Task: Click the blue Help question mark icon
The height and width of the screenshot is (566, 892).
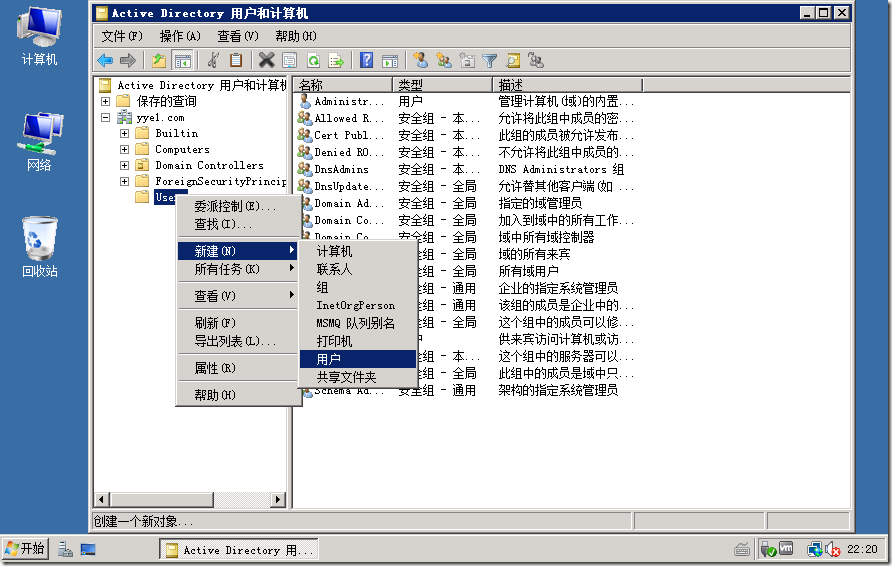Action: point(366,60)
